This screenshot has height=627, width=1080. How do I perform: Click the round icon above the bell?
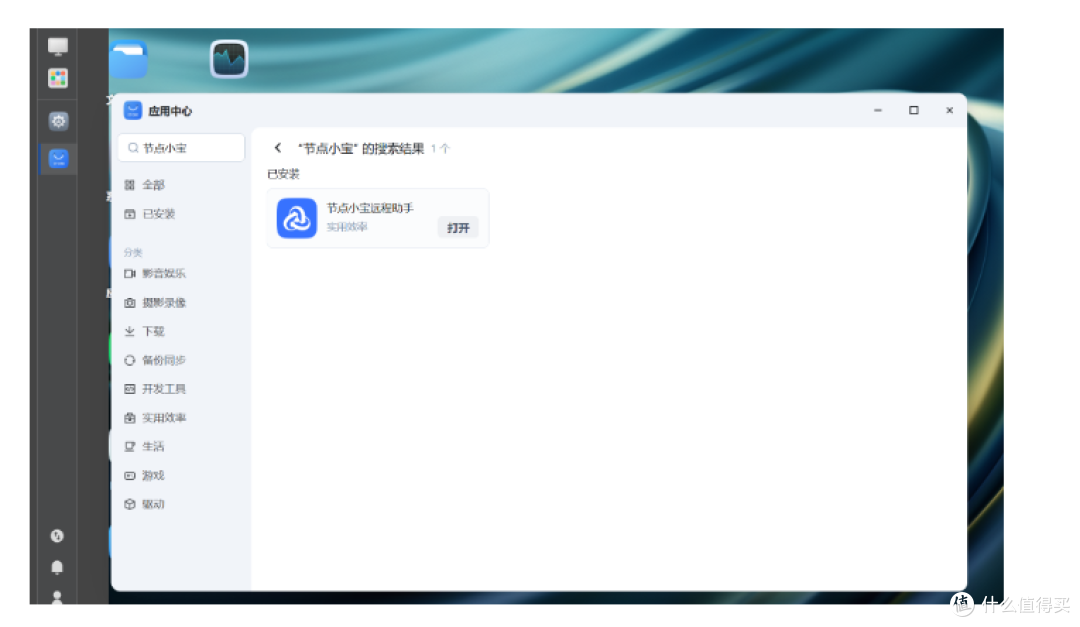click(x=57, y=535)
